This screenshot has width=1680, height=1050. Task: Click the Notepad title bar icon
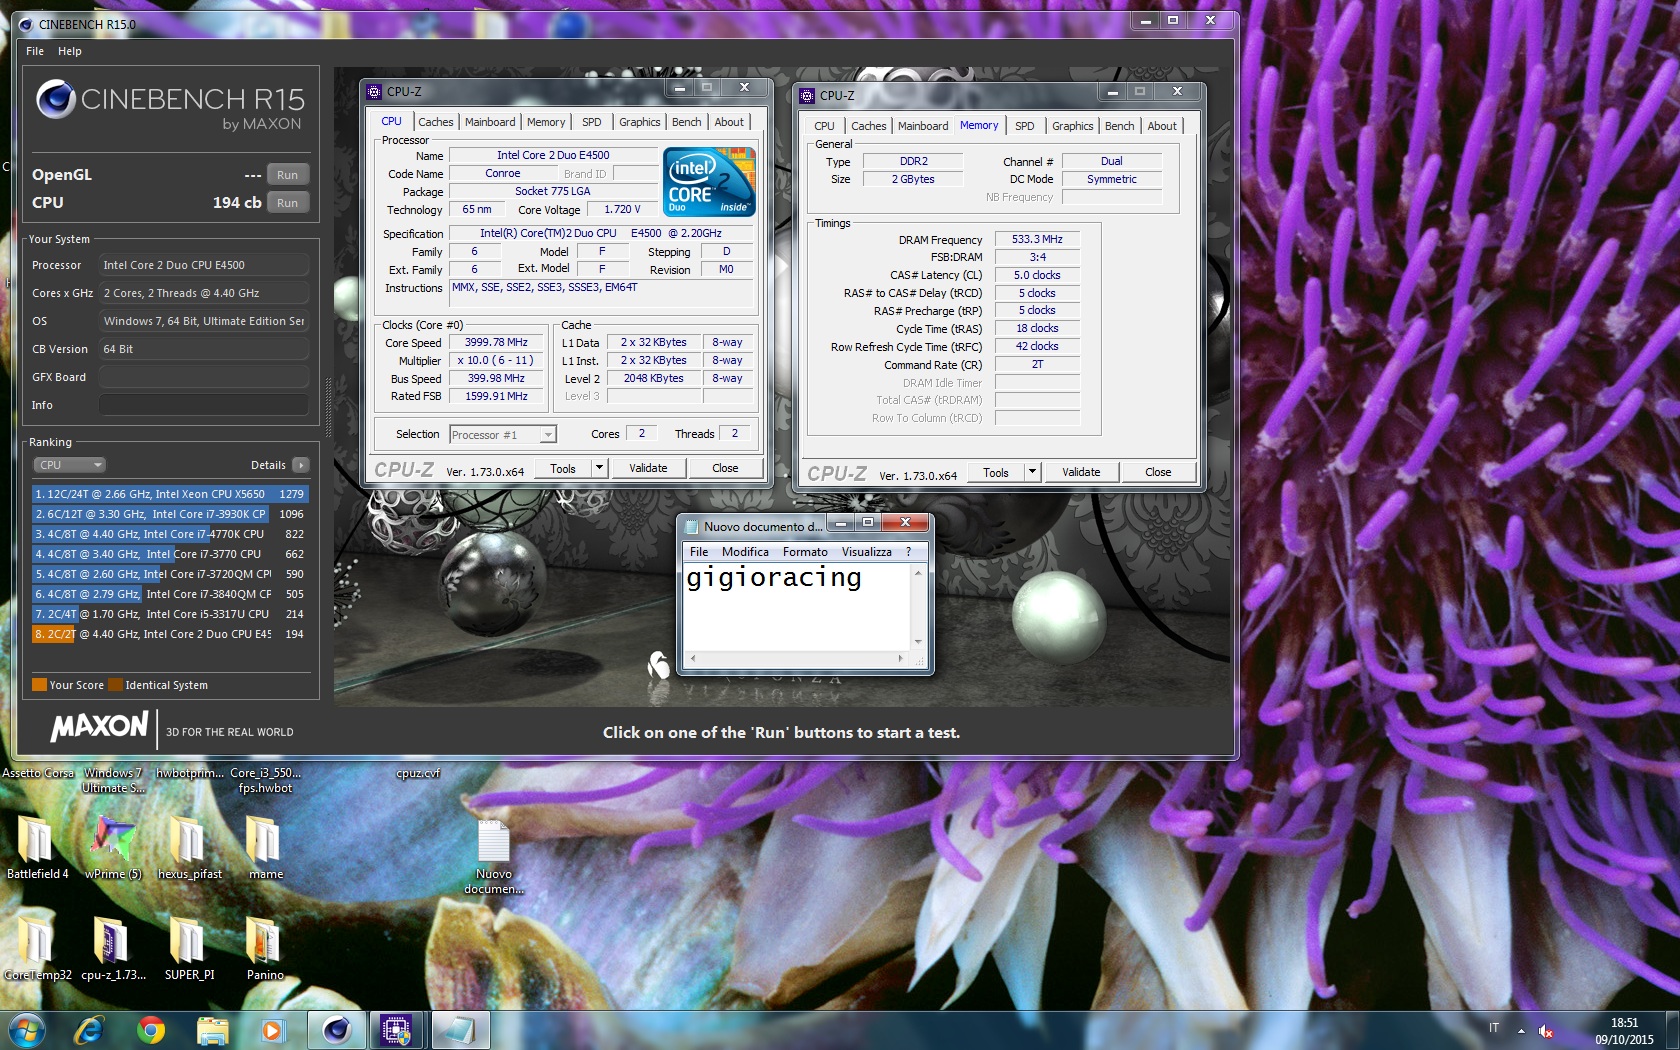pyautogui.click(x=691, y=526)
